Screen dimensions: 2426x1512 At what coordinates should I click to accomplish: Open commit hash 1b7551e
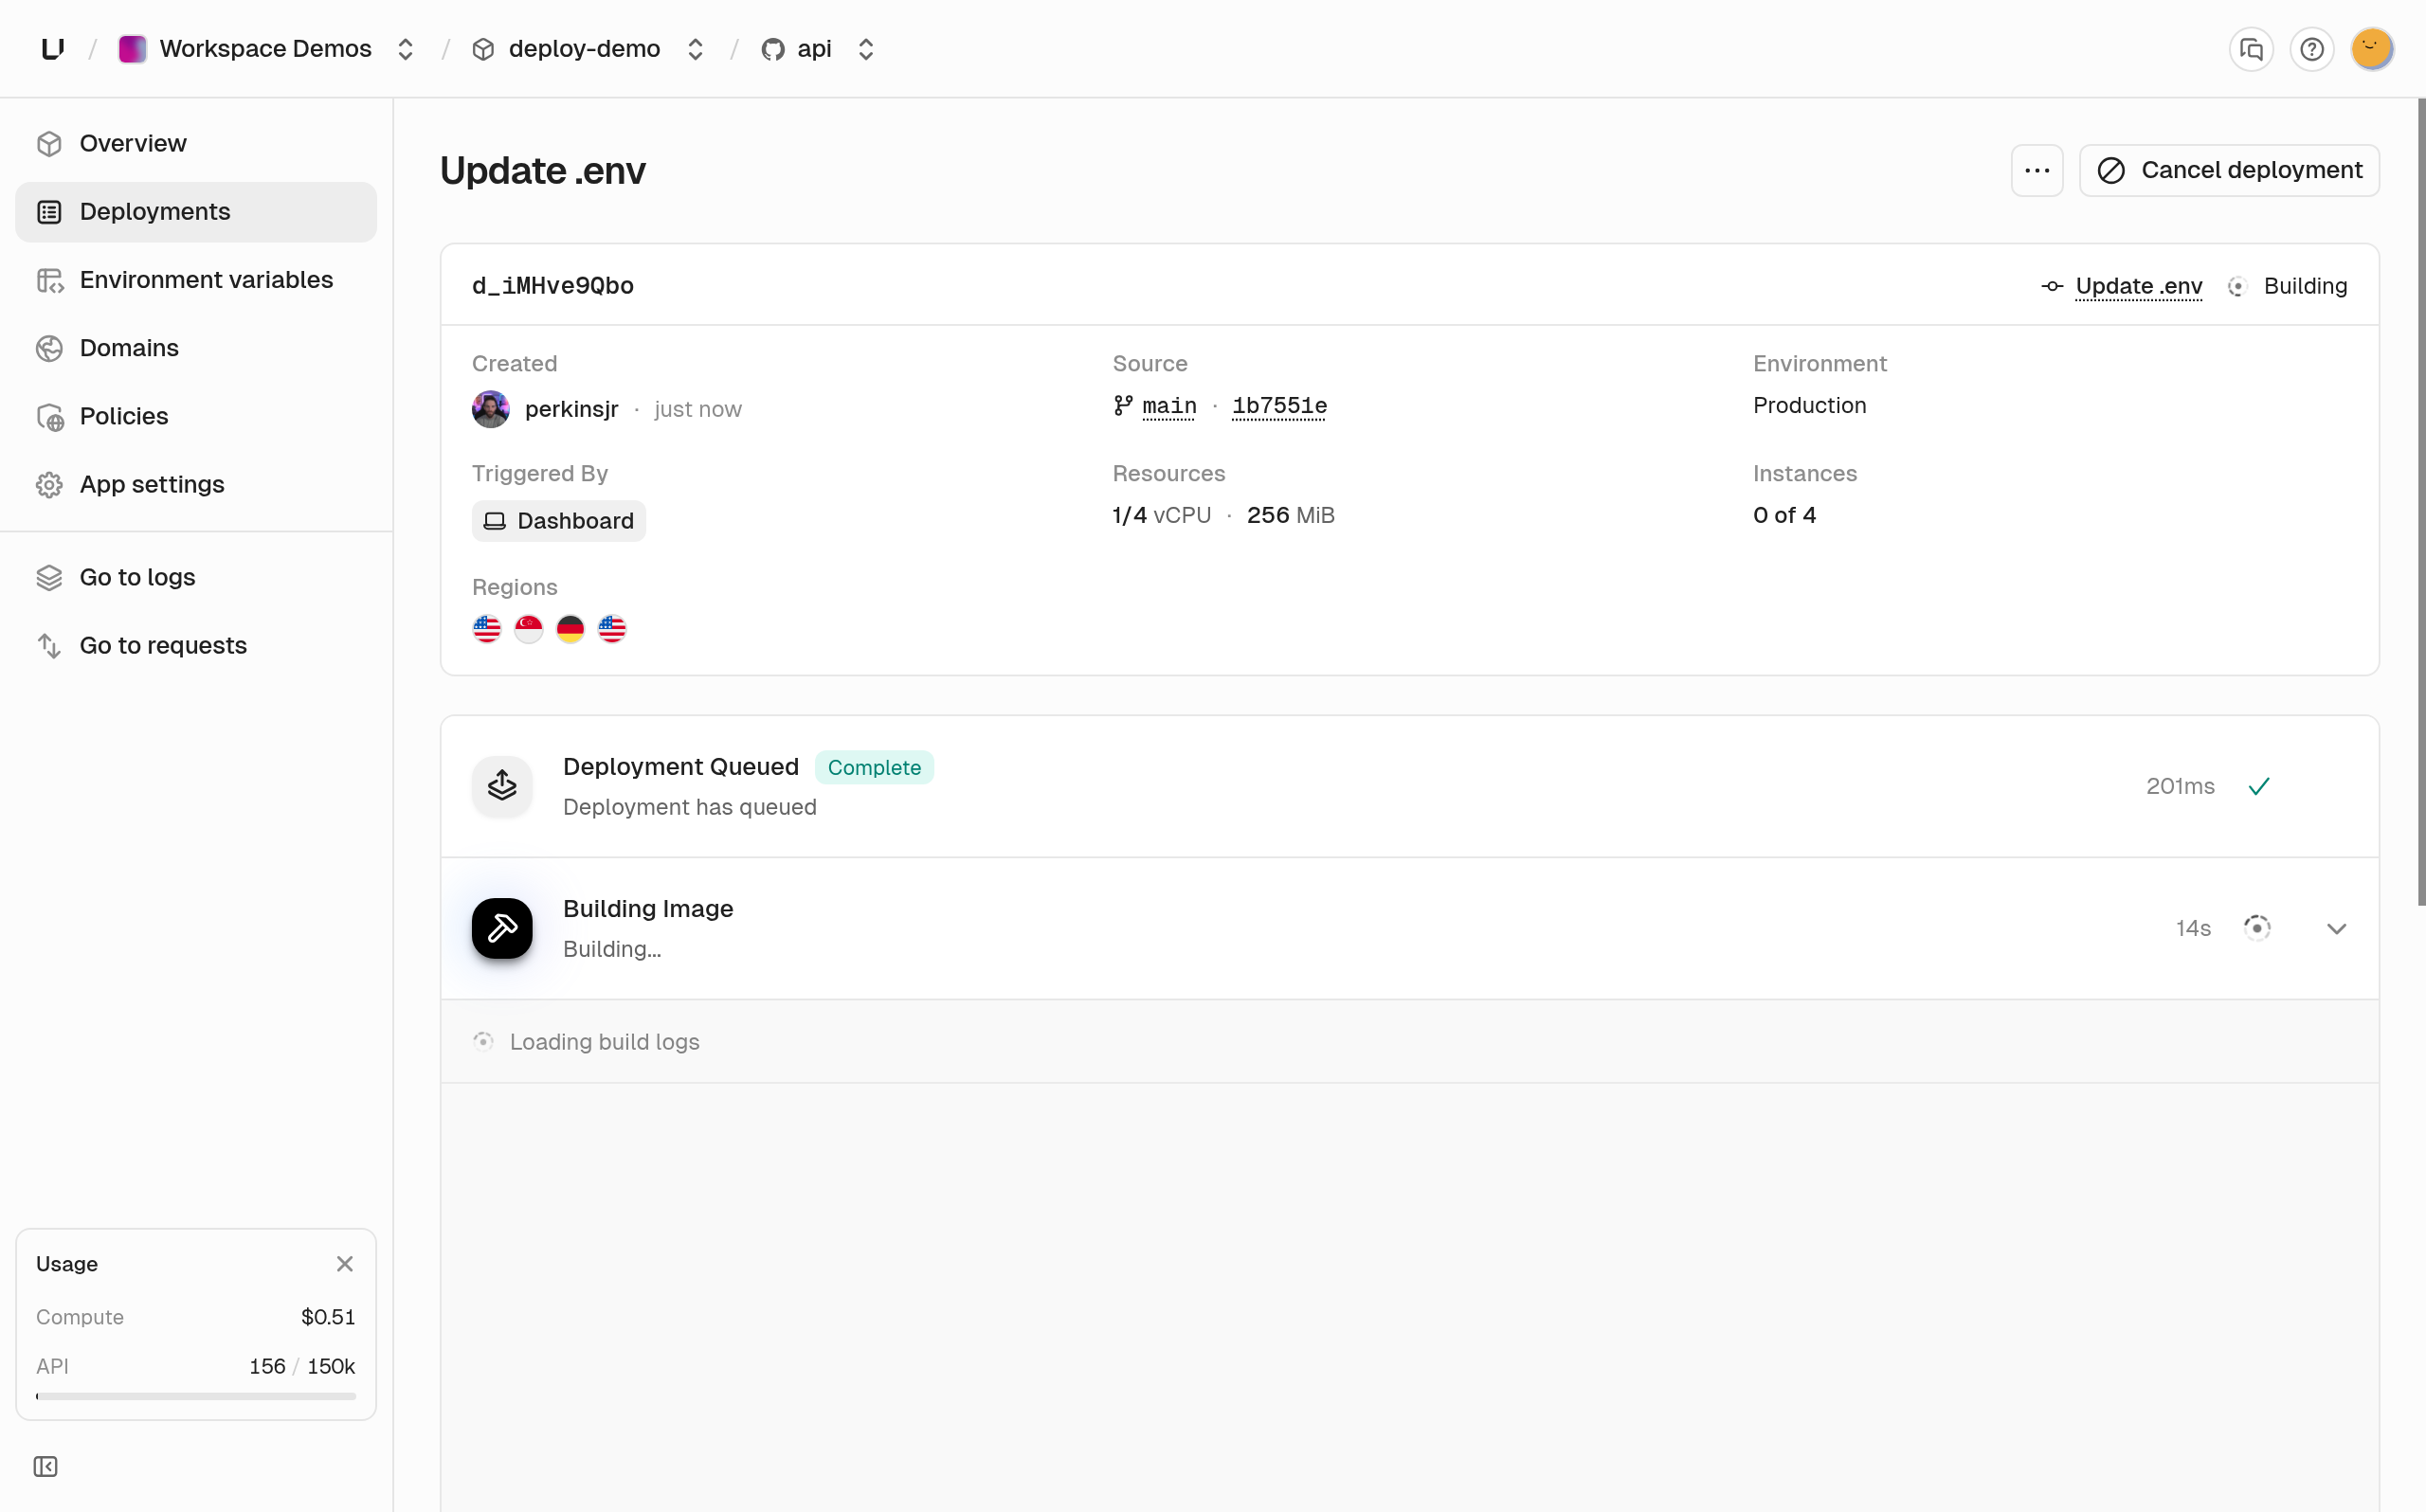point(1279,406)
